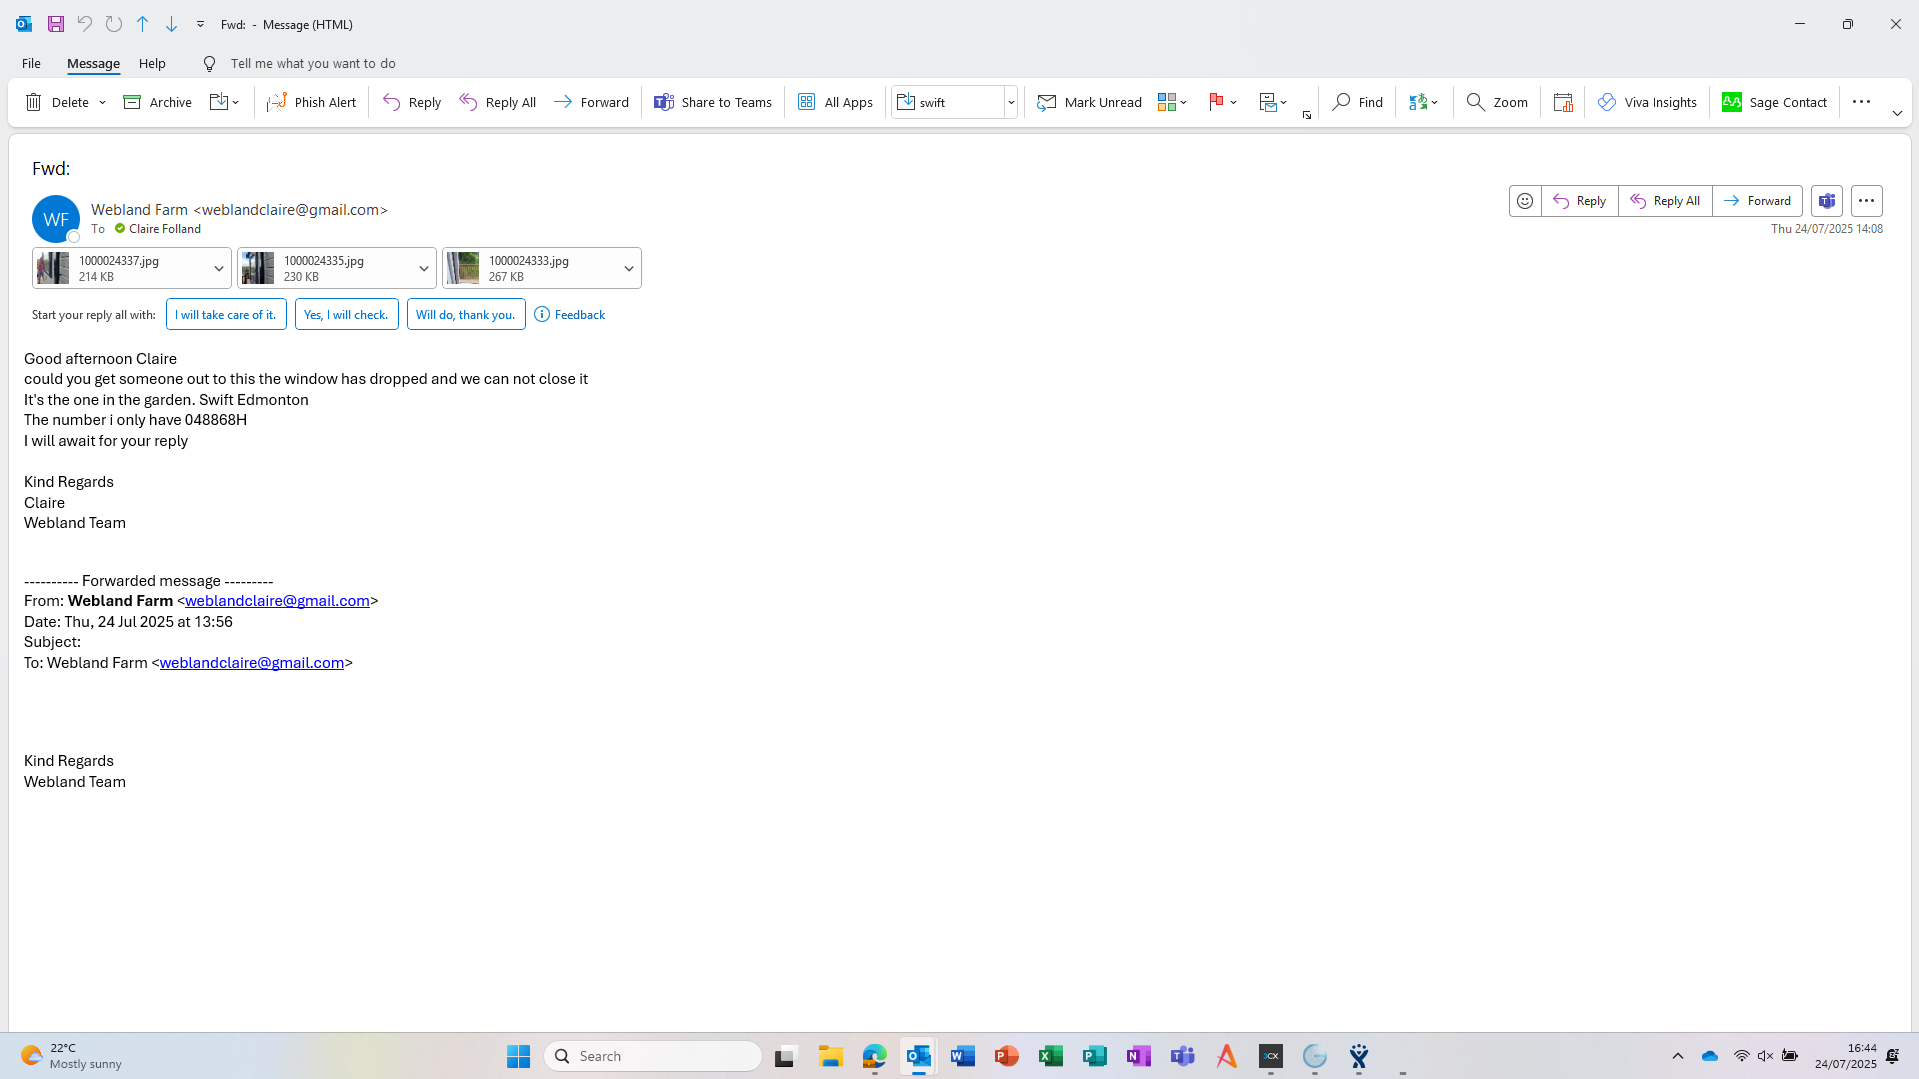Reply using the message header button
Viewport: 1919px width, 1079px height.
1580,201
